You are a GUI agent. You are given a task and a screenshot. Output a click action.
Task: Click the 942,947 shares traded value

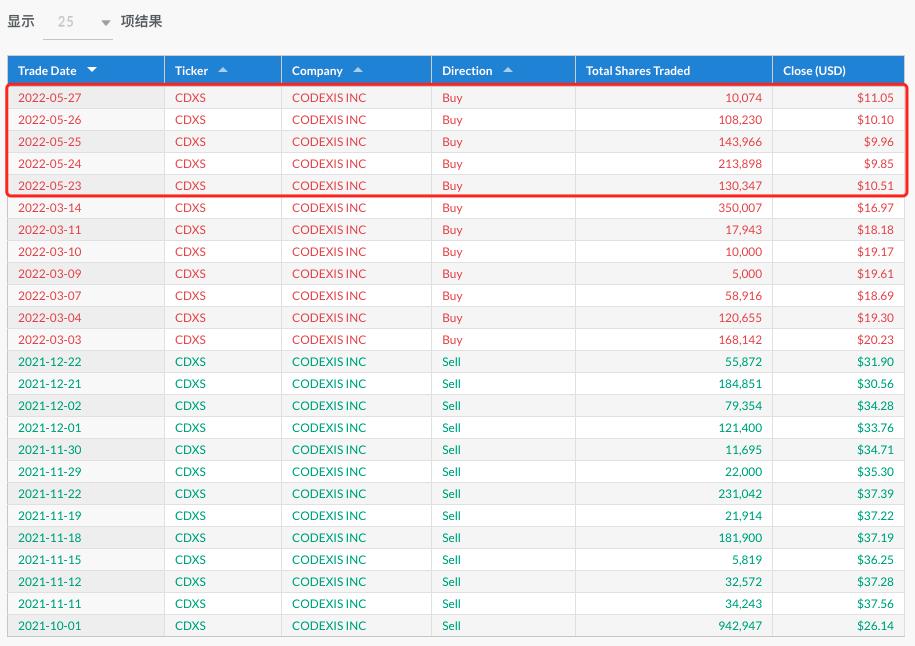click(738, 626)
